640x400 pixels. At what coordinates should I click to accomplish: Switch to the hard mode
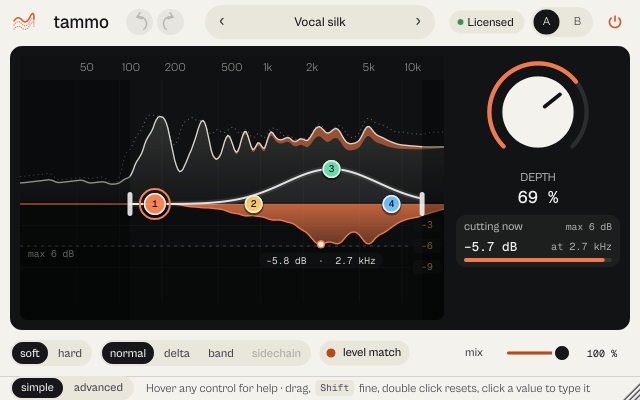click(x=70, y=353)
